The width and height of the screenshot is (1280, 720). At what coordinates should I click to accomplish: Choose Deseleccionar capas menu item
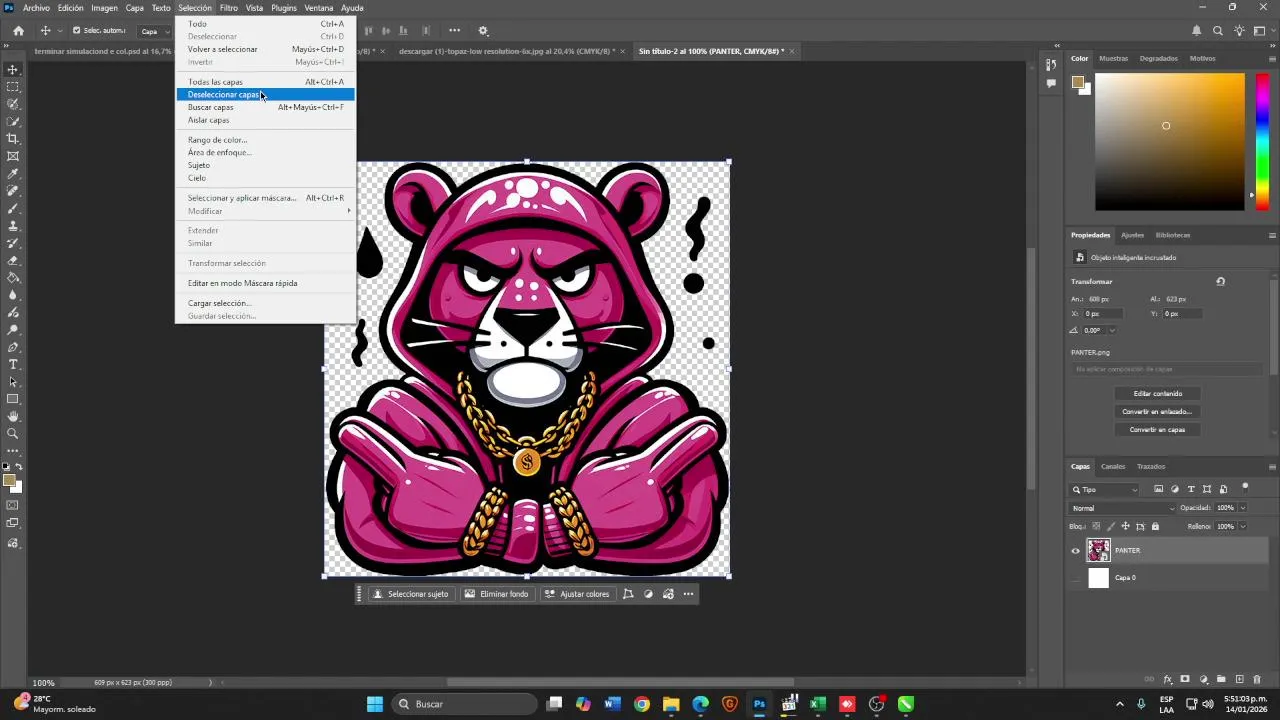pyautogui.click(x=265, y=95)
